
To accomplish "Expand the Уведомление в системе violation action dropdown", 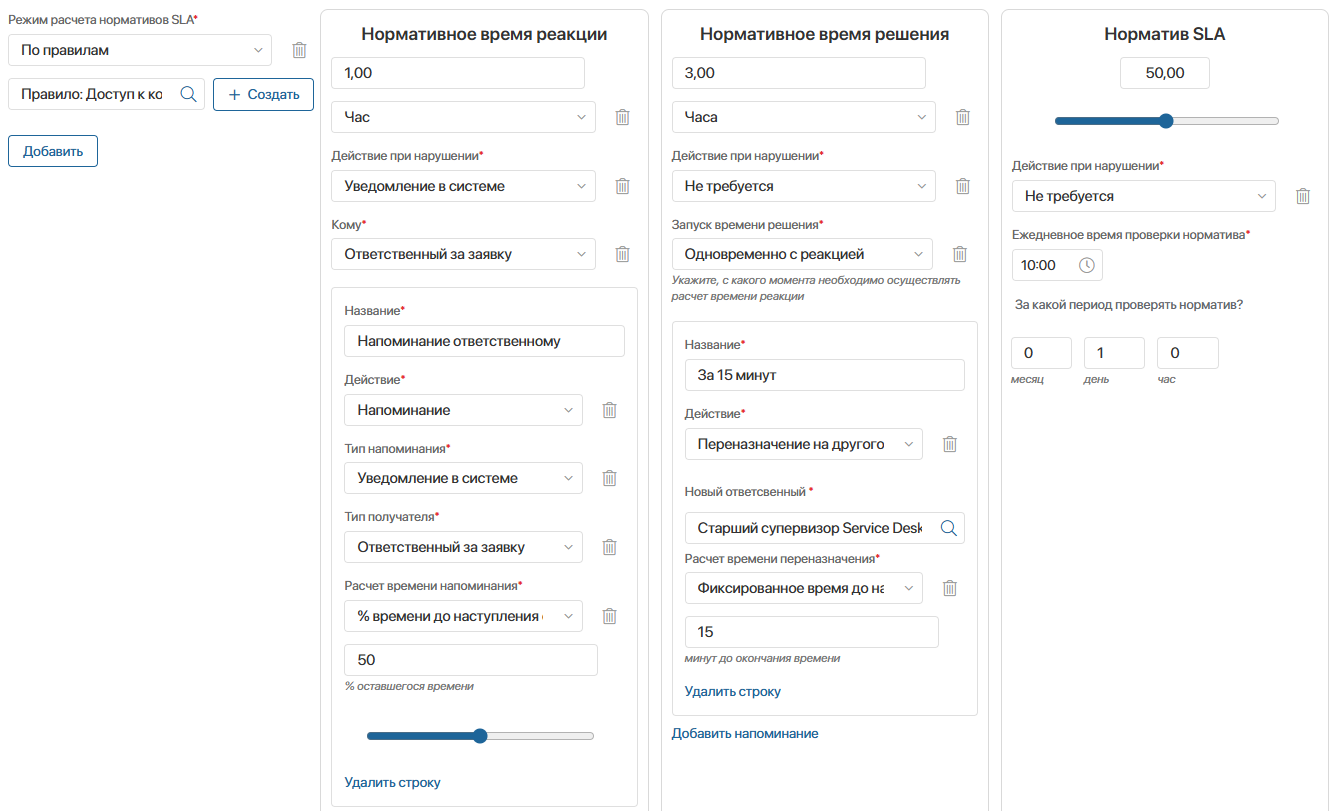I will 463,186.
